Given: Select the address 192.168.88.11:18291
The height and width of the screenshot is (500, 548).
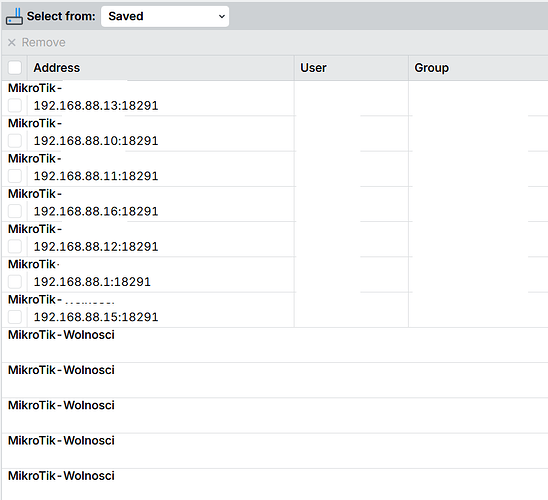Looking at the screenshot, I should click(x=96, y=176).
